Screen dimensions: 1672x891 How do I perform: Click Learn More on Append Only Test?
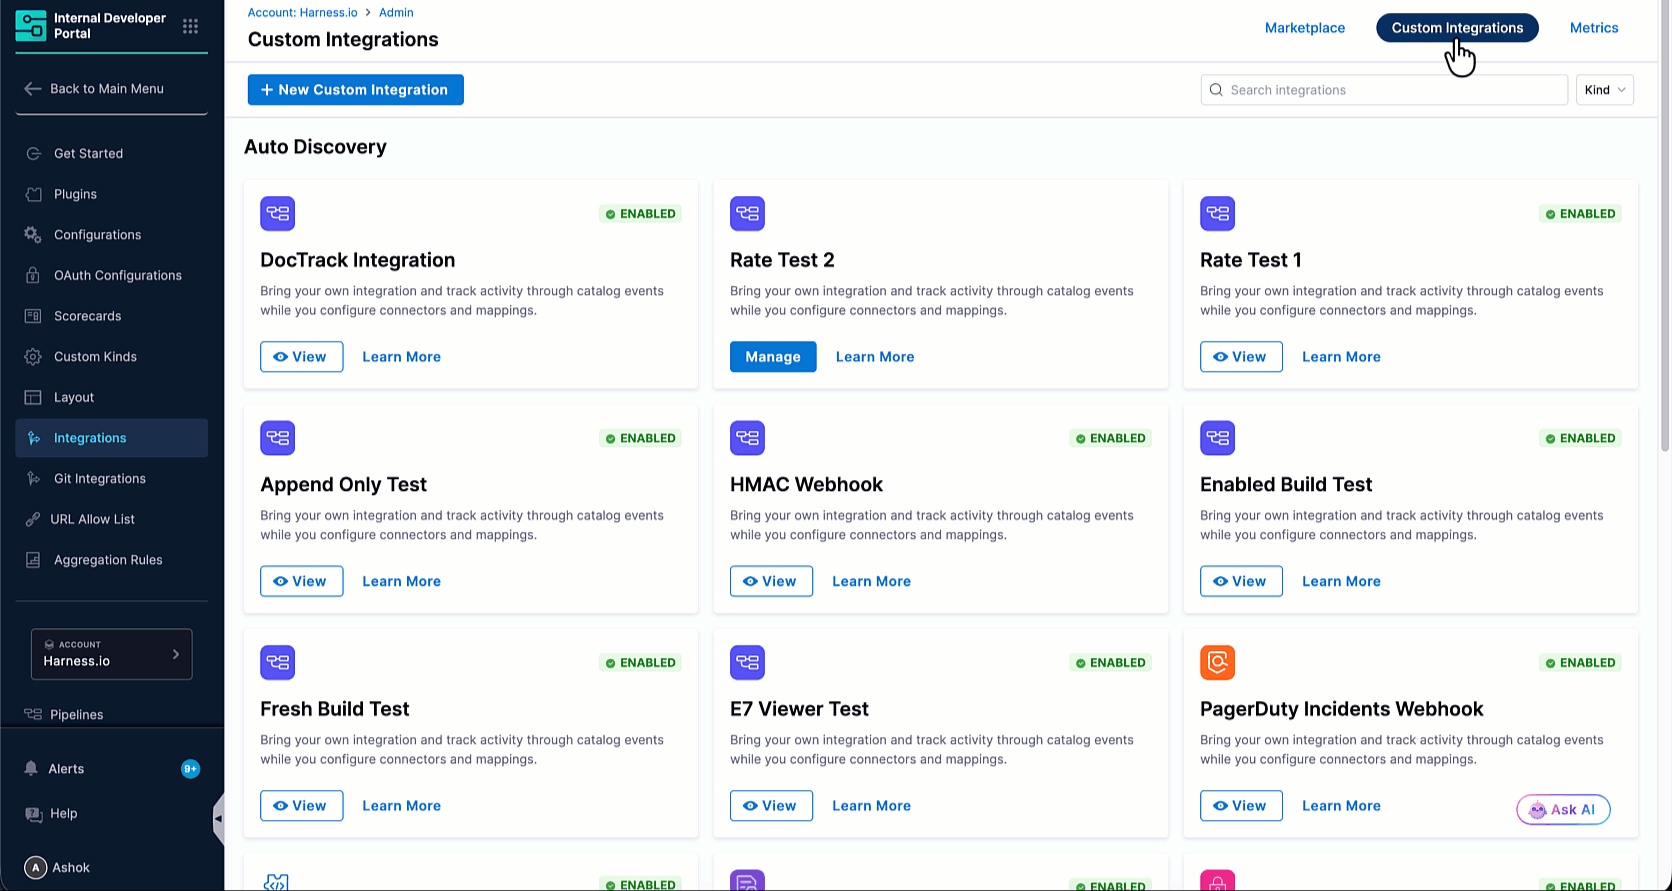(x=401, y=581)
